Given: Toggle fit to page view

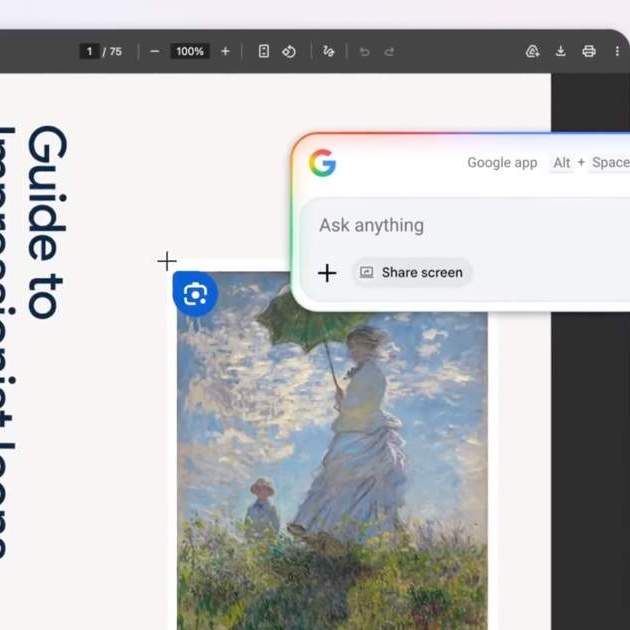Looking at the screenshot, I should pyautogui.click(x=264, y=51).
